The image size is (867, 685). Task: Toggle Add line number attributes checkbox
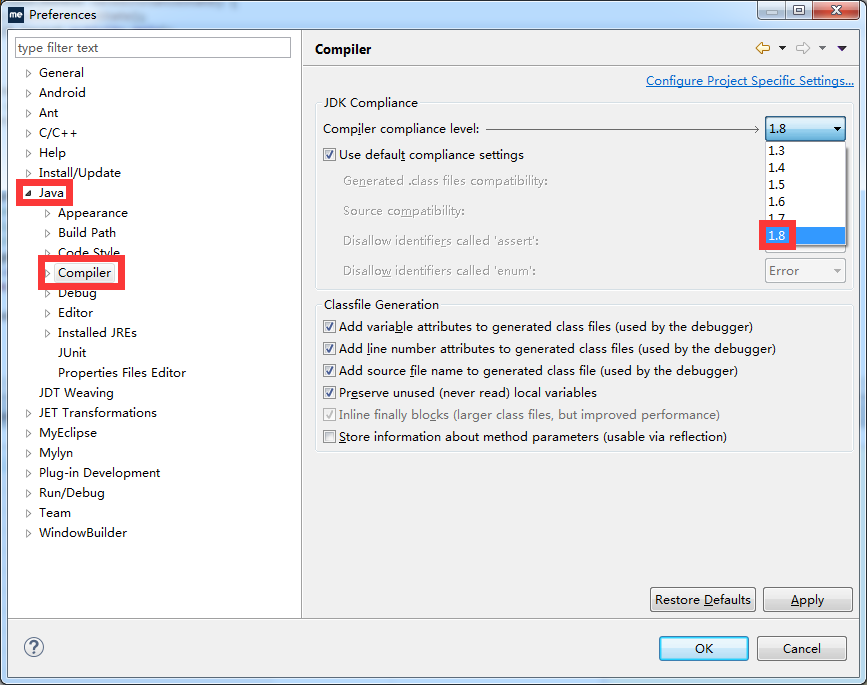pyautogui.click(x=330, y=349)
